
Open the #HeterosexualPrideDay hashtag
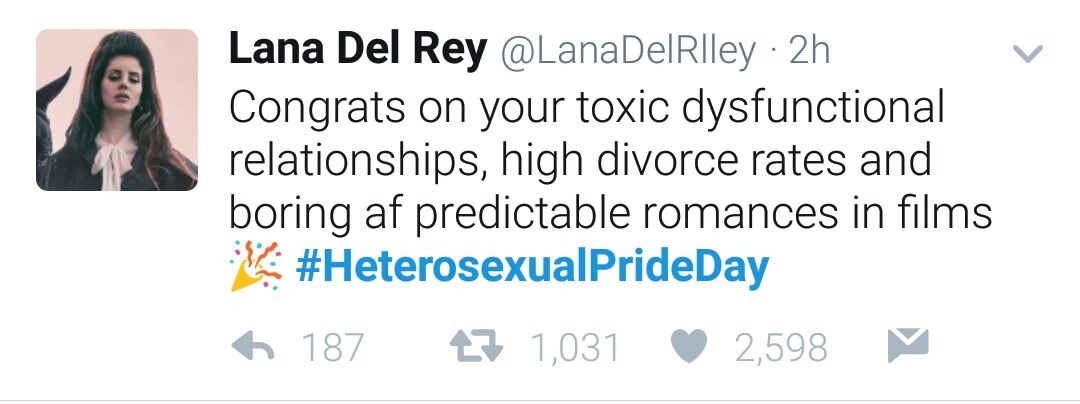click(x=533, y=267)
